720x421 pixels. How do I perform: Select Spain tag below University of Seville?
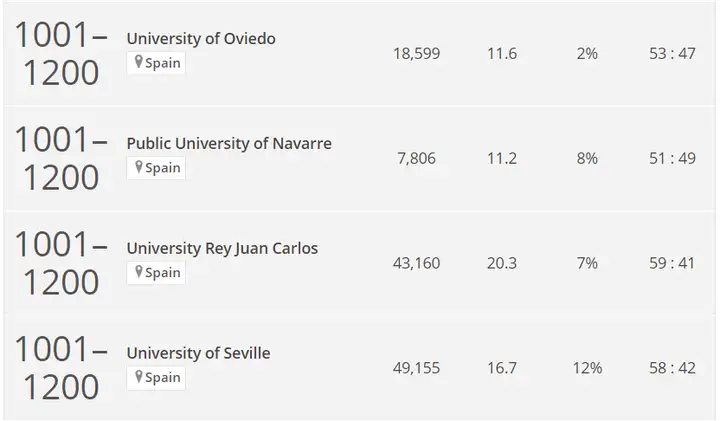click(x=156, y=377)
